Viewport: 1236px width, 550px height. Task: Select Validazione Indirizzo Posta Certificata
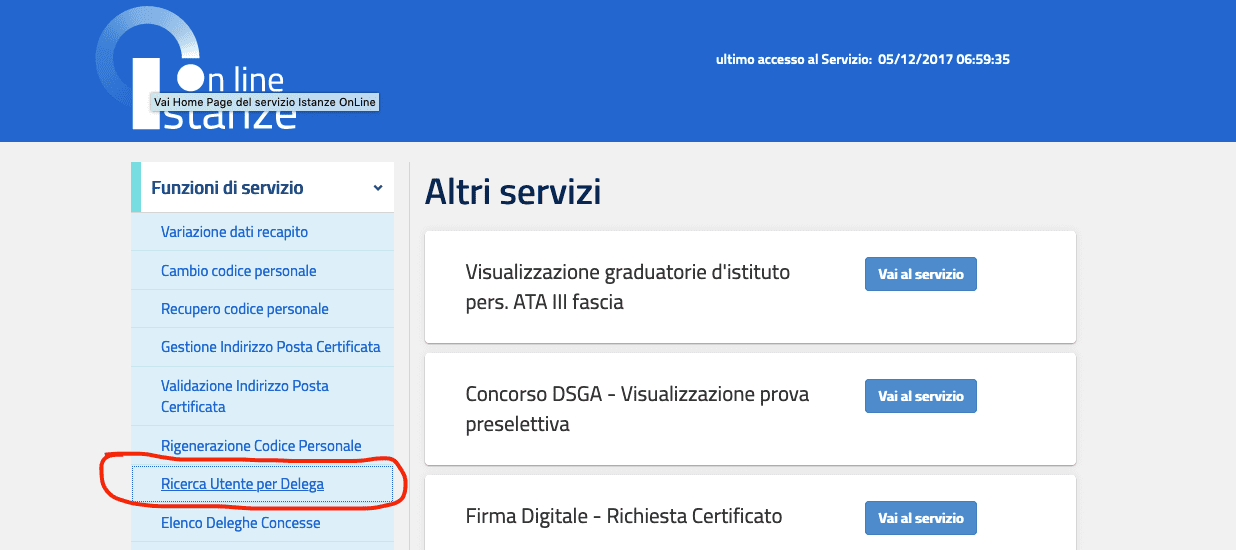click(244, 396)
